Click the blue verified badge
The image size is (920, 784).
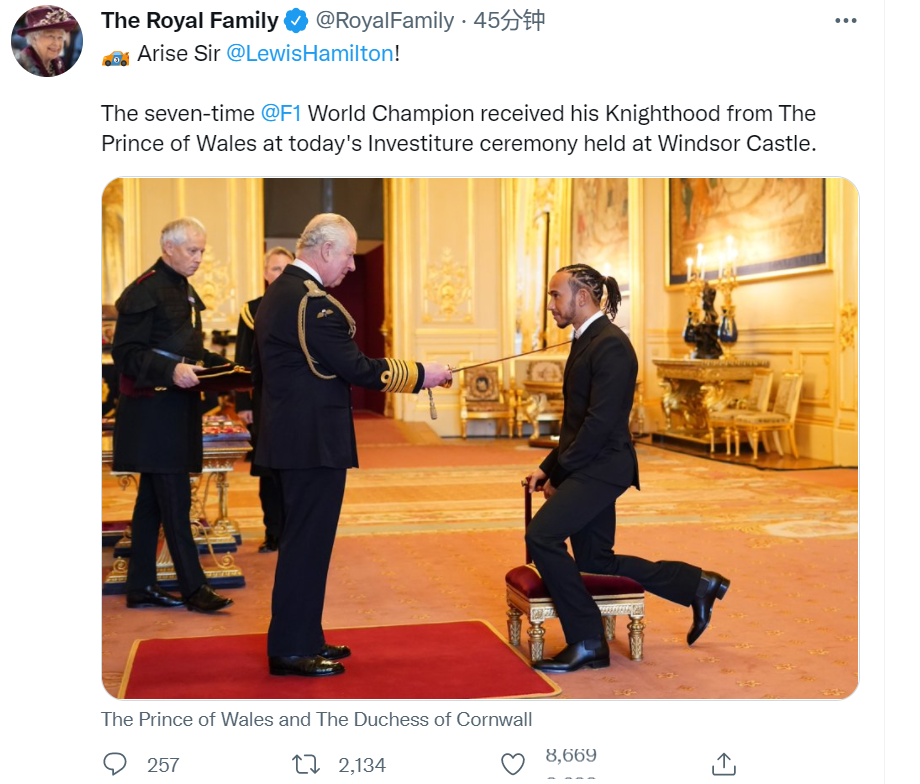[298, 20]
